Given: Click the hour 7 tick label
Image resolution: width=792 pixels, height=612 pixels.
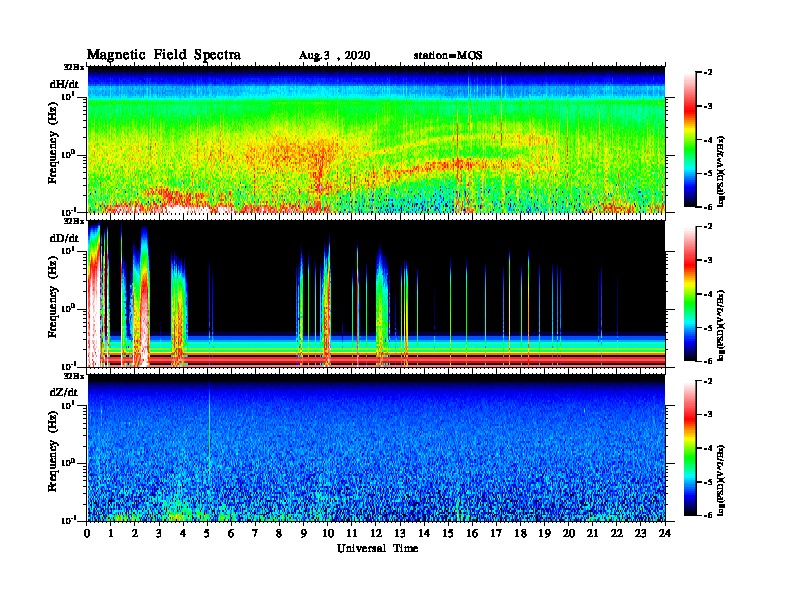Looking at the screenshot, I should pos(255,533).
